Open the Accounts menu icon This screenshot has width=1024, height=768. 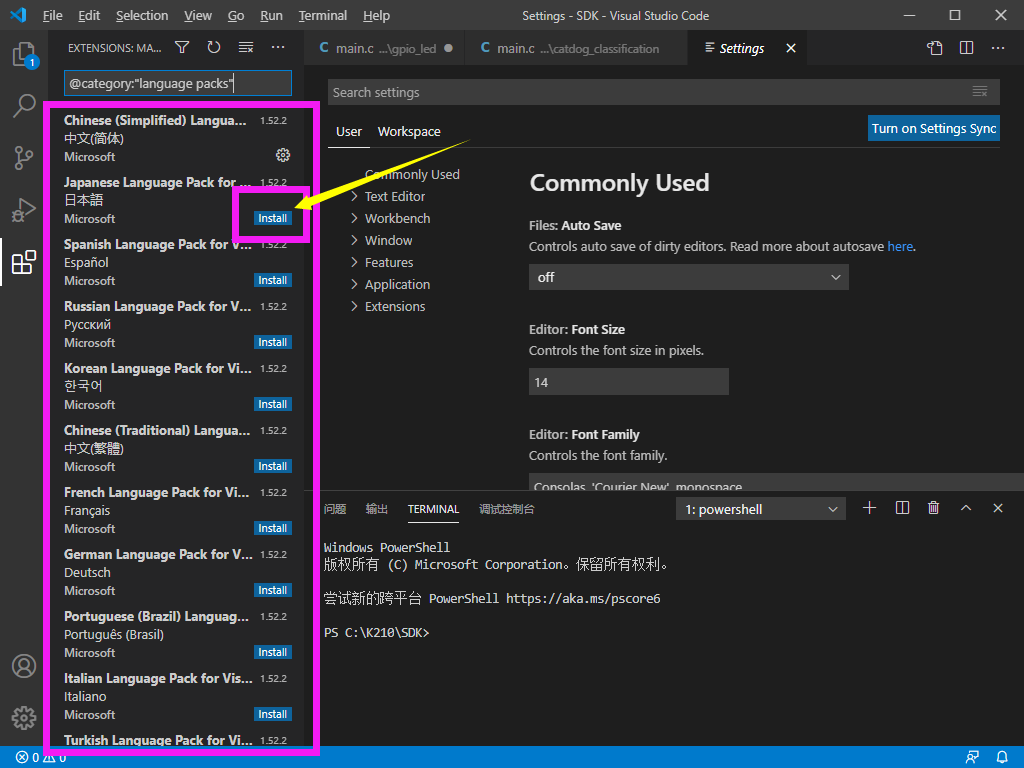pos(24,666)
